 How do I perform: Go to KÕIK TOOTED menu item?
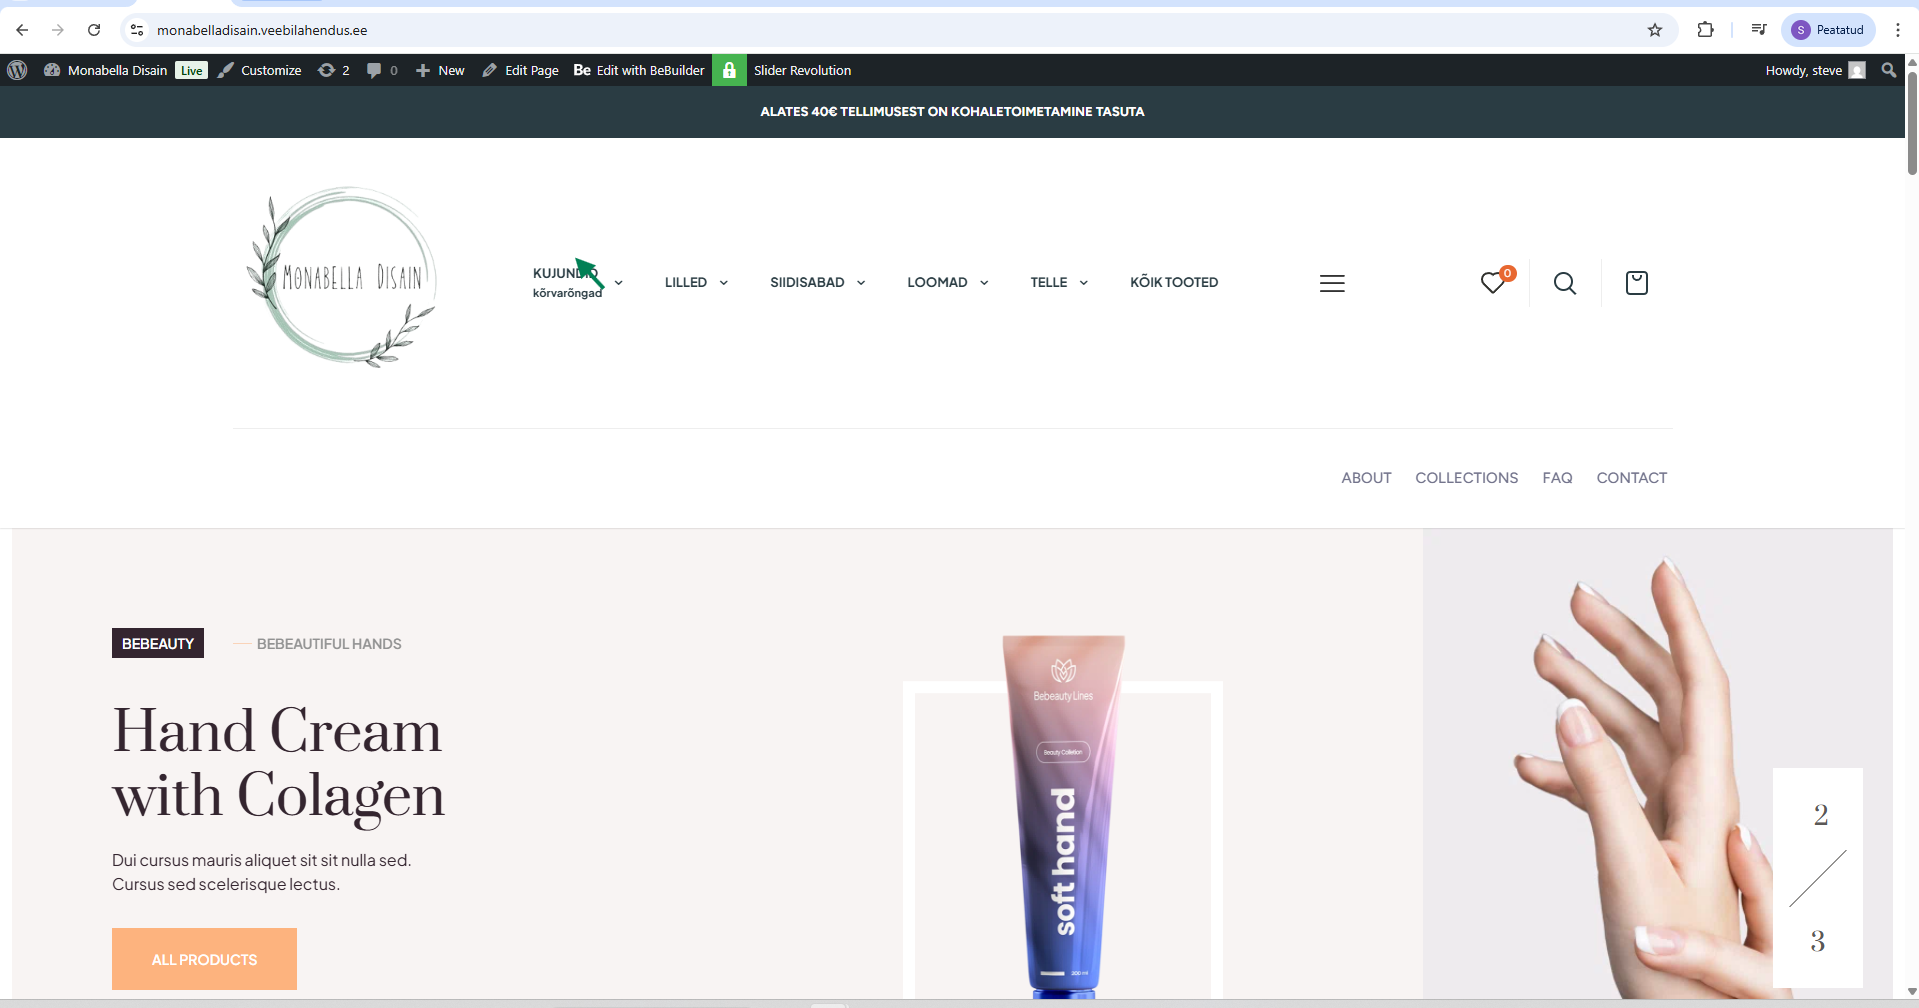[1174, 283]
